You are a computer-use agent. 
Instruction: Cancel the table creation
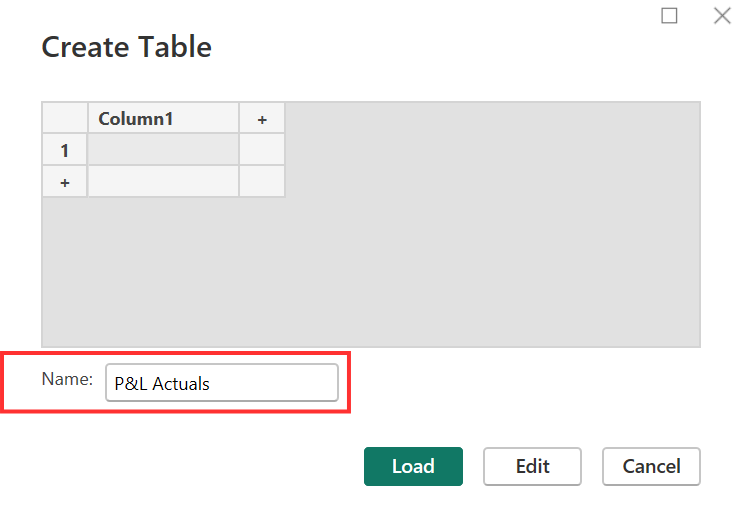tap(651, 466)
